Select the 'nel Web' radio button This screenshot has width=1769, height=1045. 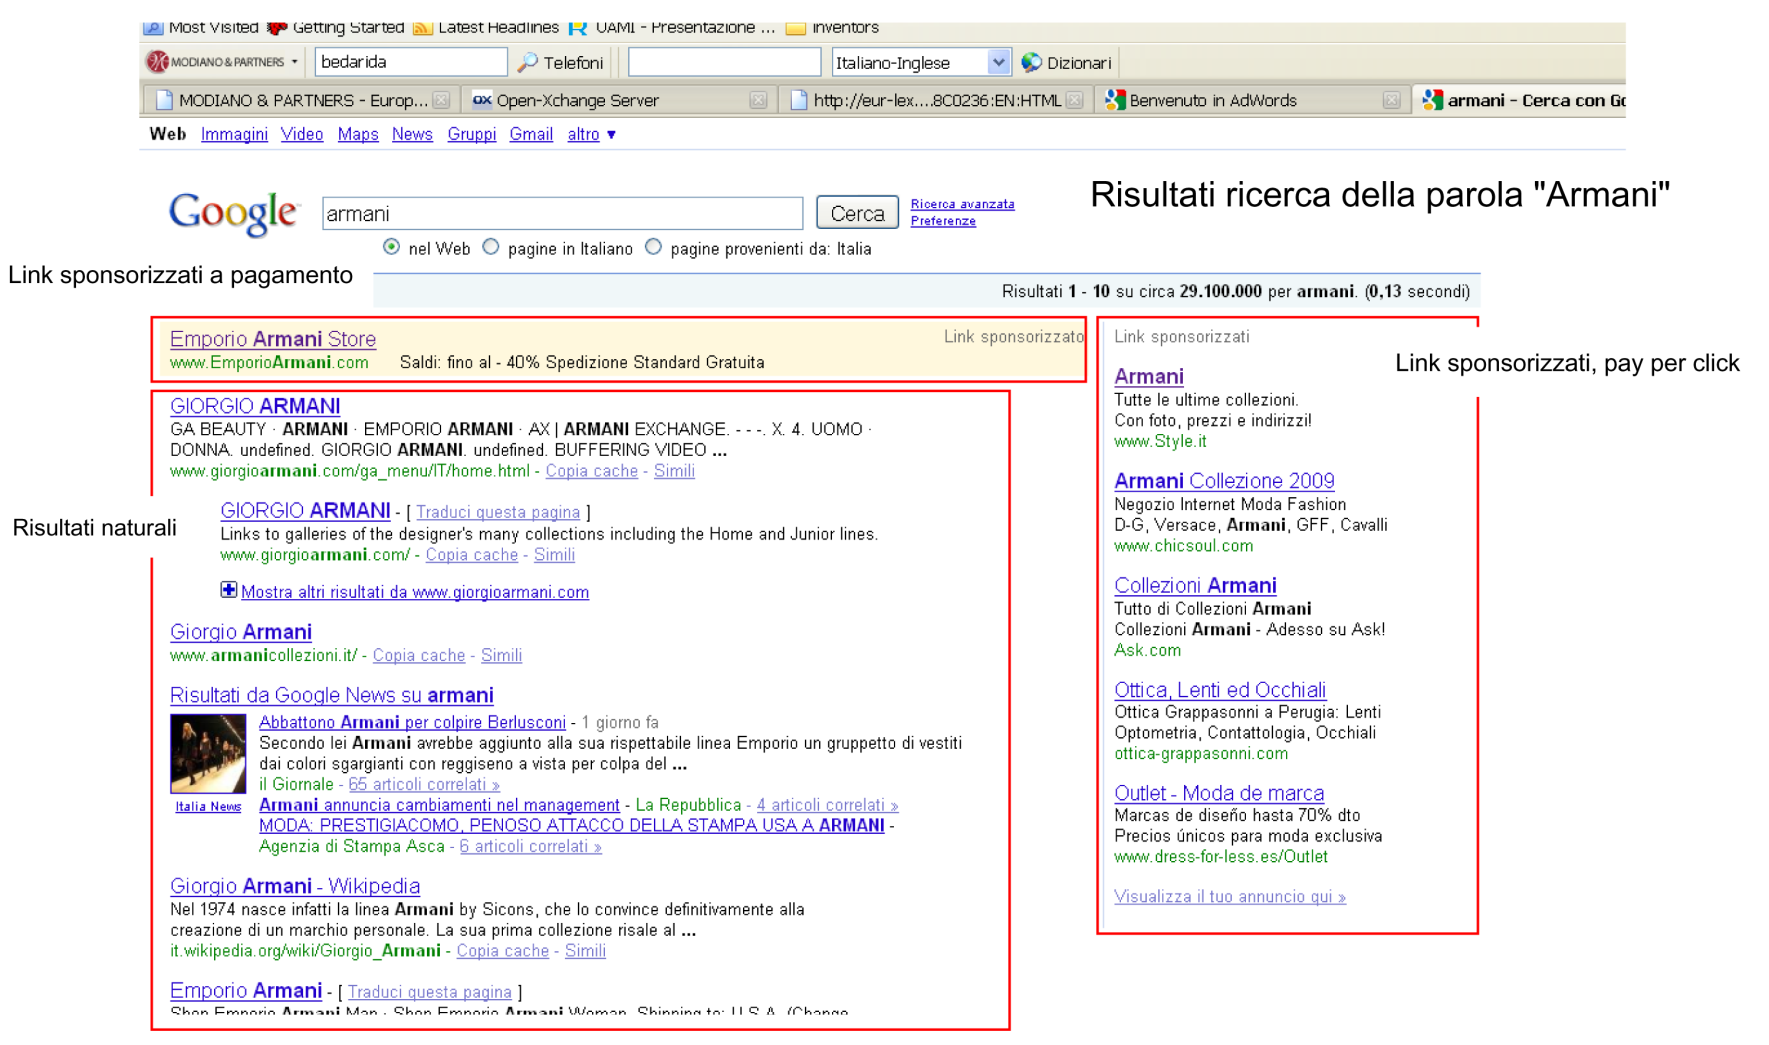tap(391, 247)
